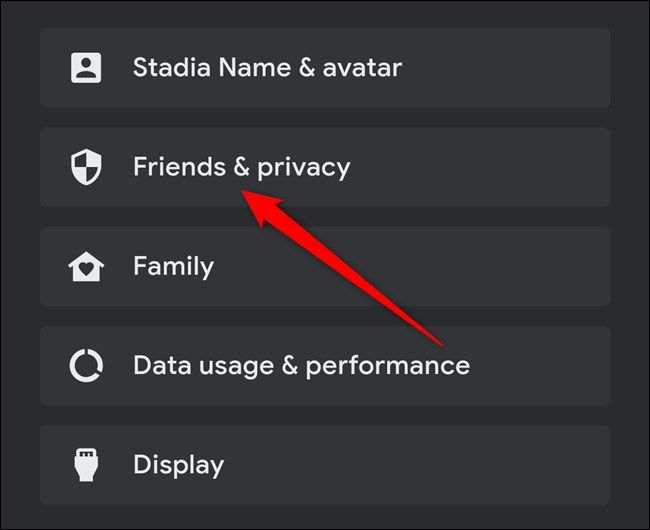Screen dimensions: 650x530
Task: Click empty right side of the Display row
Action: tap(530, 465)
